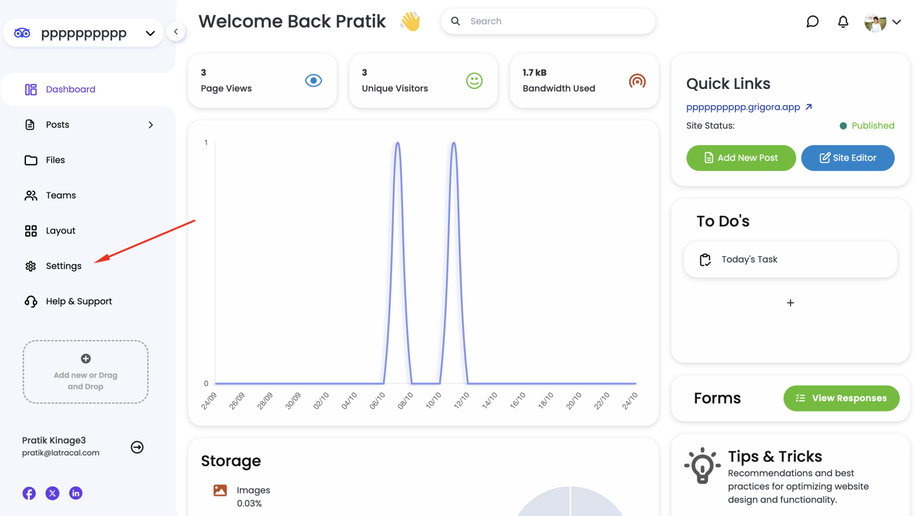Click the Unique Visitors smiley icon
Image resolution: width=920 pixels, height=516 pixels.
coord(474,80)
